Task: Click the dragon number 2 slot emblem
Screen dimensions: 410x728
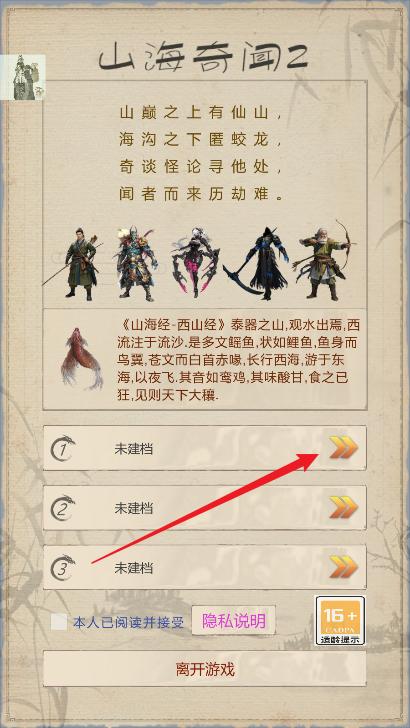Action: (63, 508)
